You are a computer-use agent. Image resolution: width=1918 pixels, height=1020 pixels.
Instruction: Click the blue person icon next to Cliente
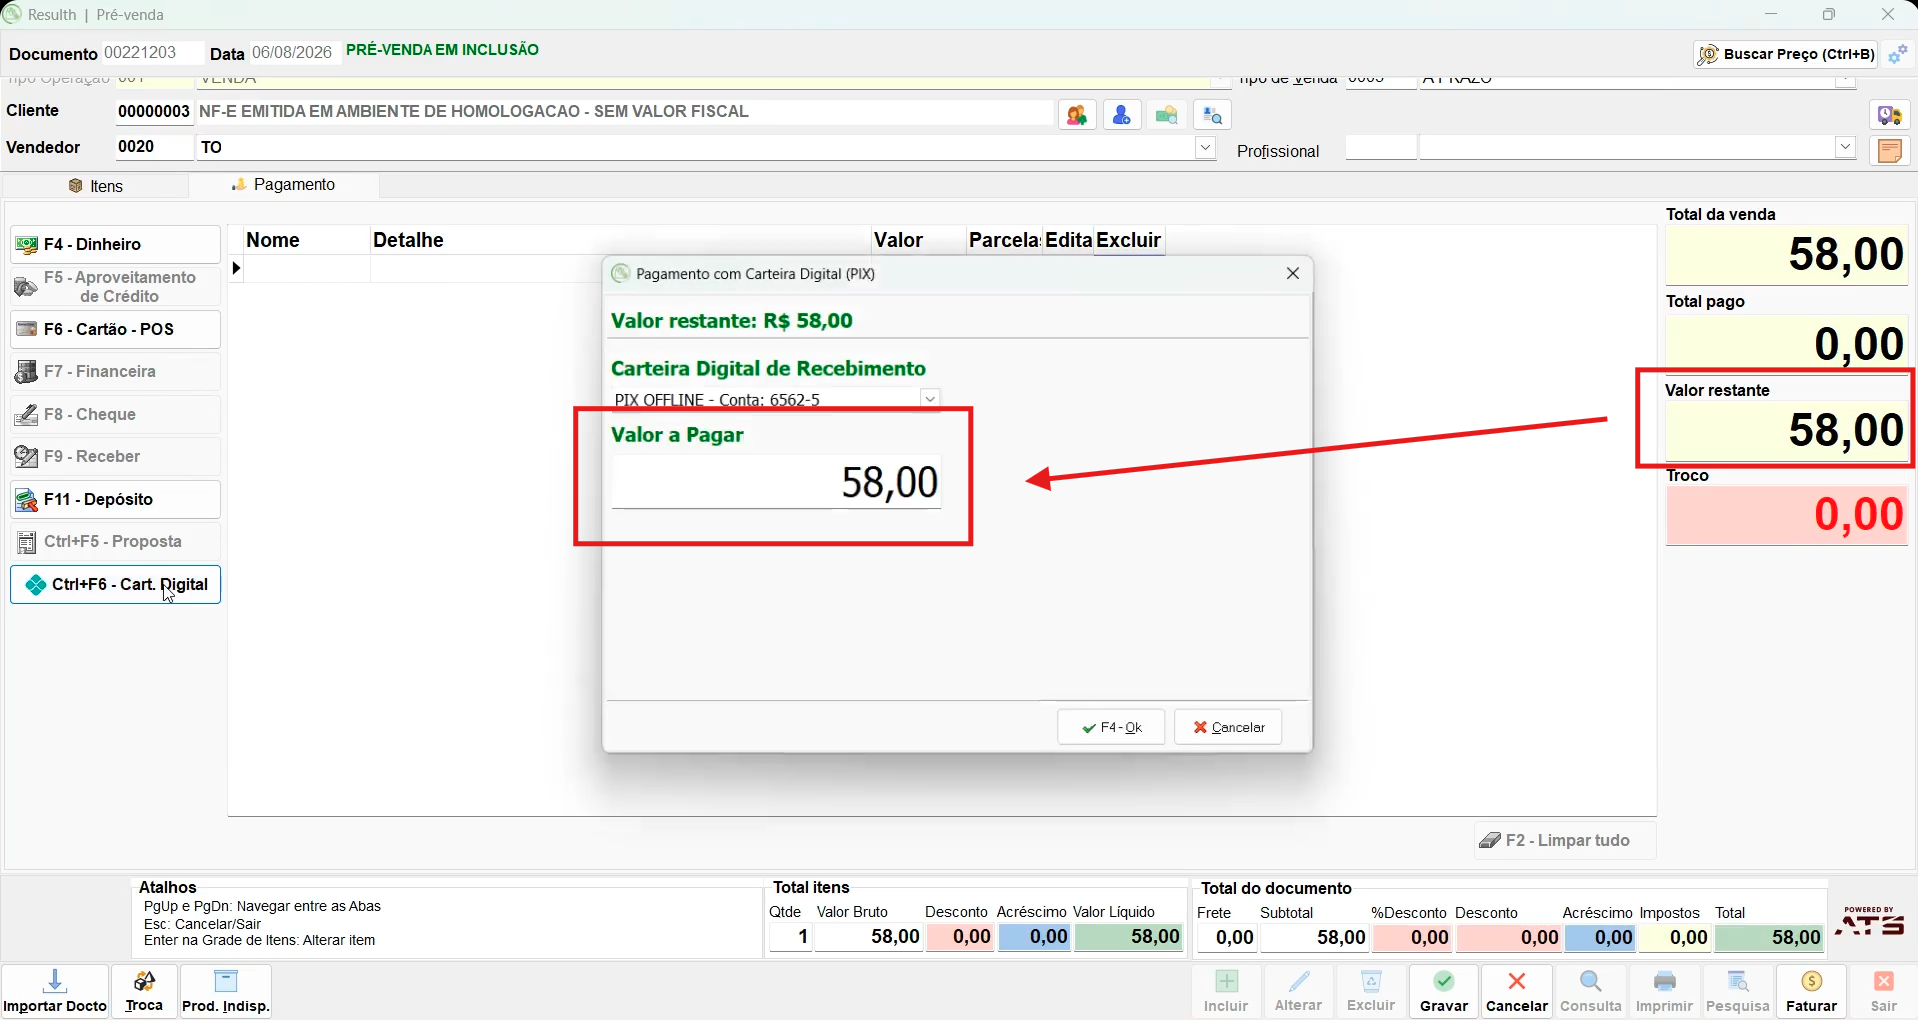(x=1122, y=115)
